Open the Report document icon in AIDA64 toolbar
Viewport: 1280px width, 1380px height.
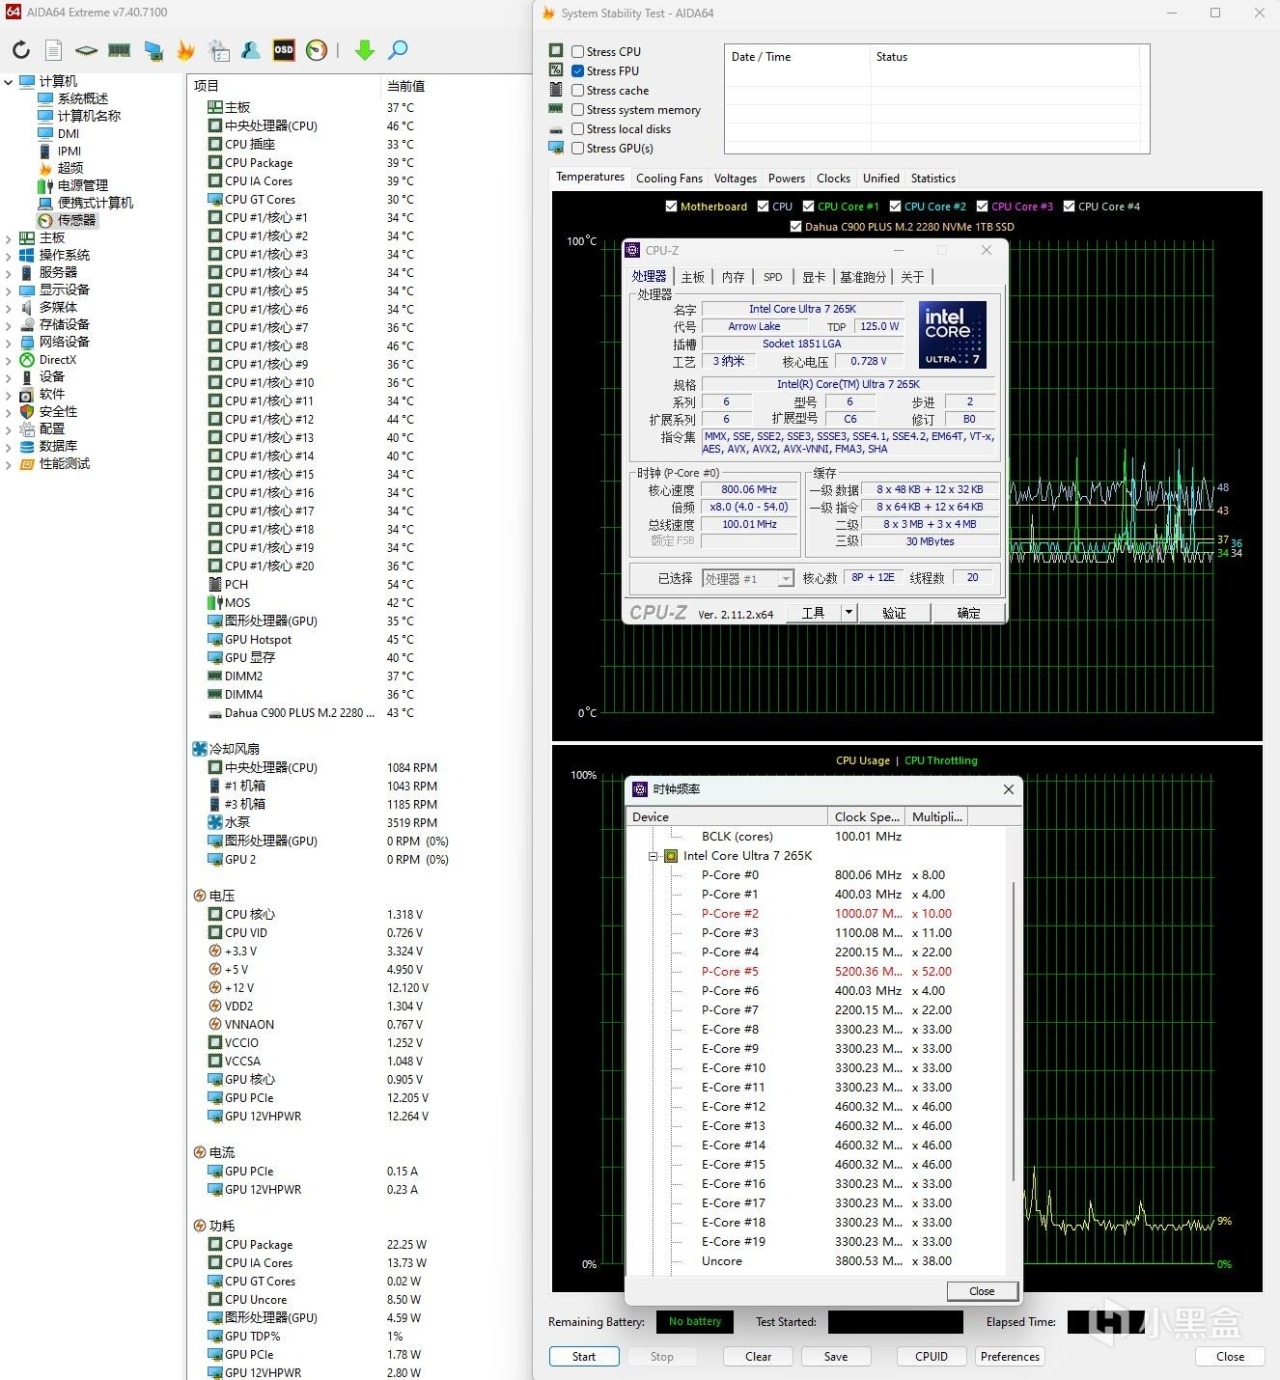click(54, 50)
